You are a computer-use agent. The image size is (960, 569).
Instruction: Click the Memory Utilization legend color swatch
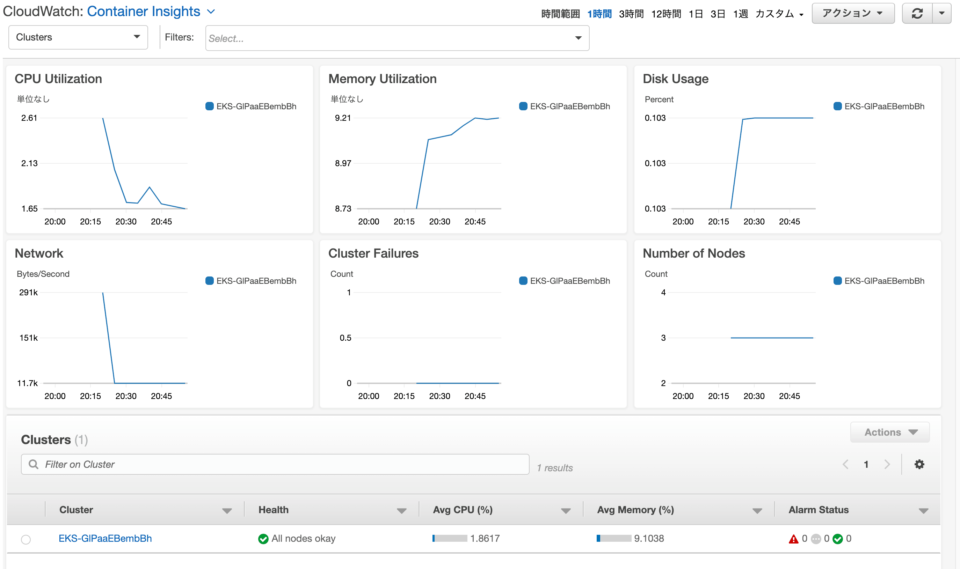point(523,106)
